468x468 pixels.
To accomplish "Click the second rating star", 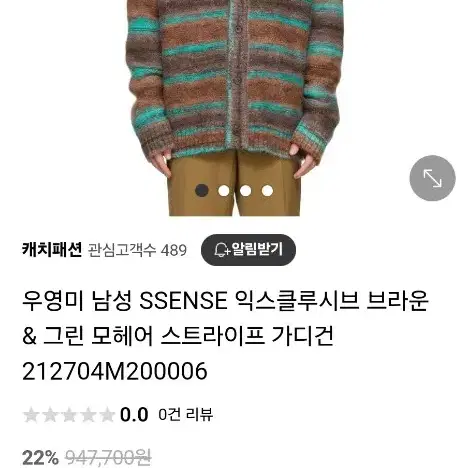I will (x=50, y=415).
